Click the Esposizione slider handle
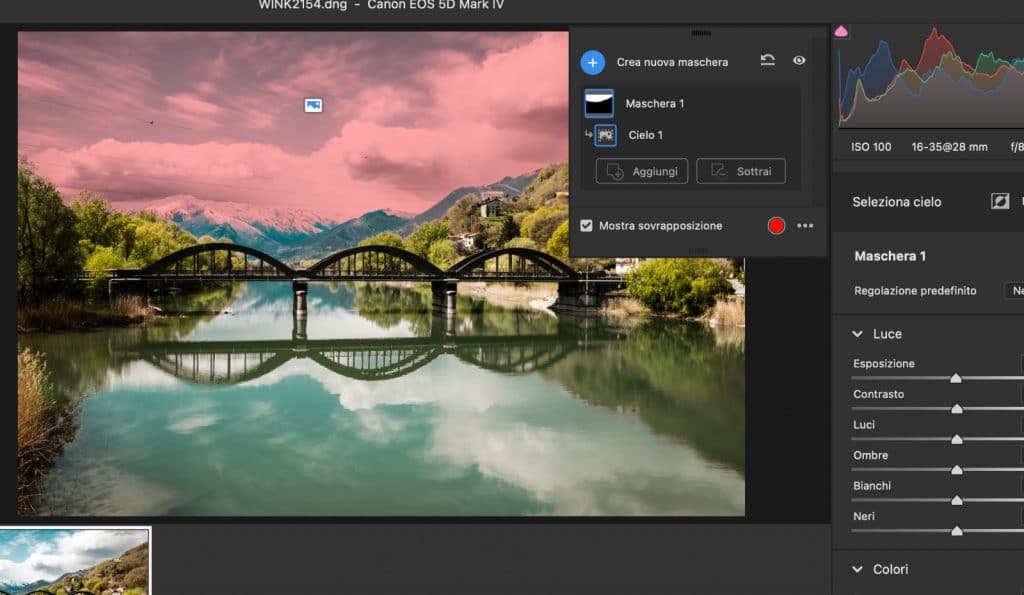1024x595 pixels. tap(955, 378)
